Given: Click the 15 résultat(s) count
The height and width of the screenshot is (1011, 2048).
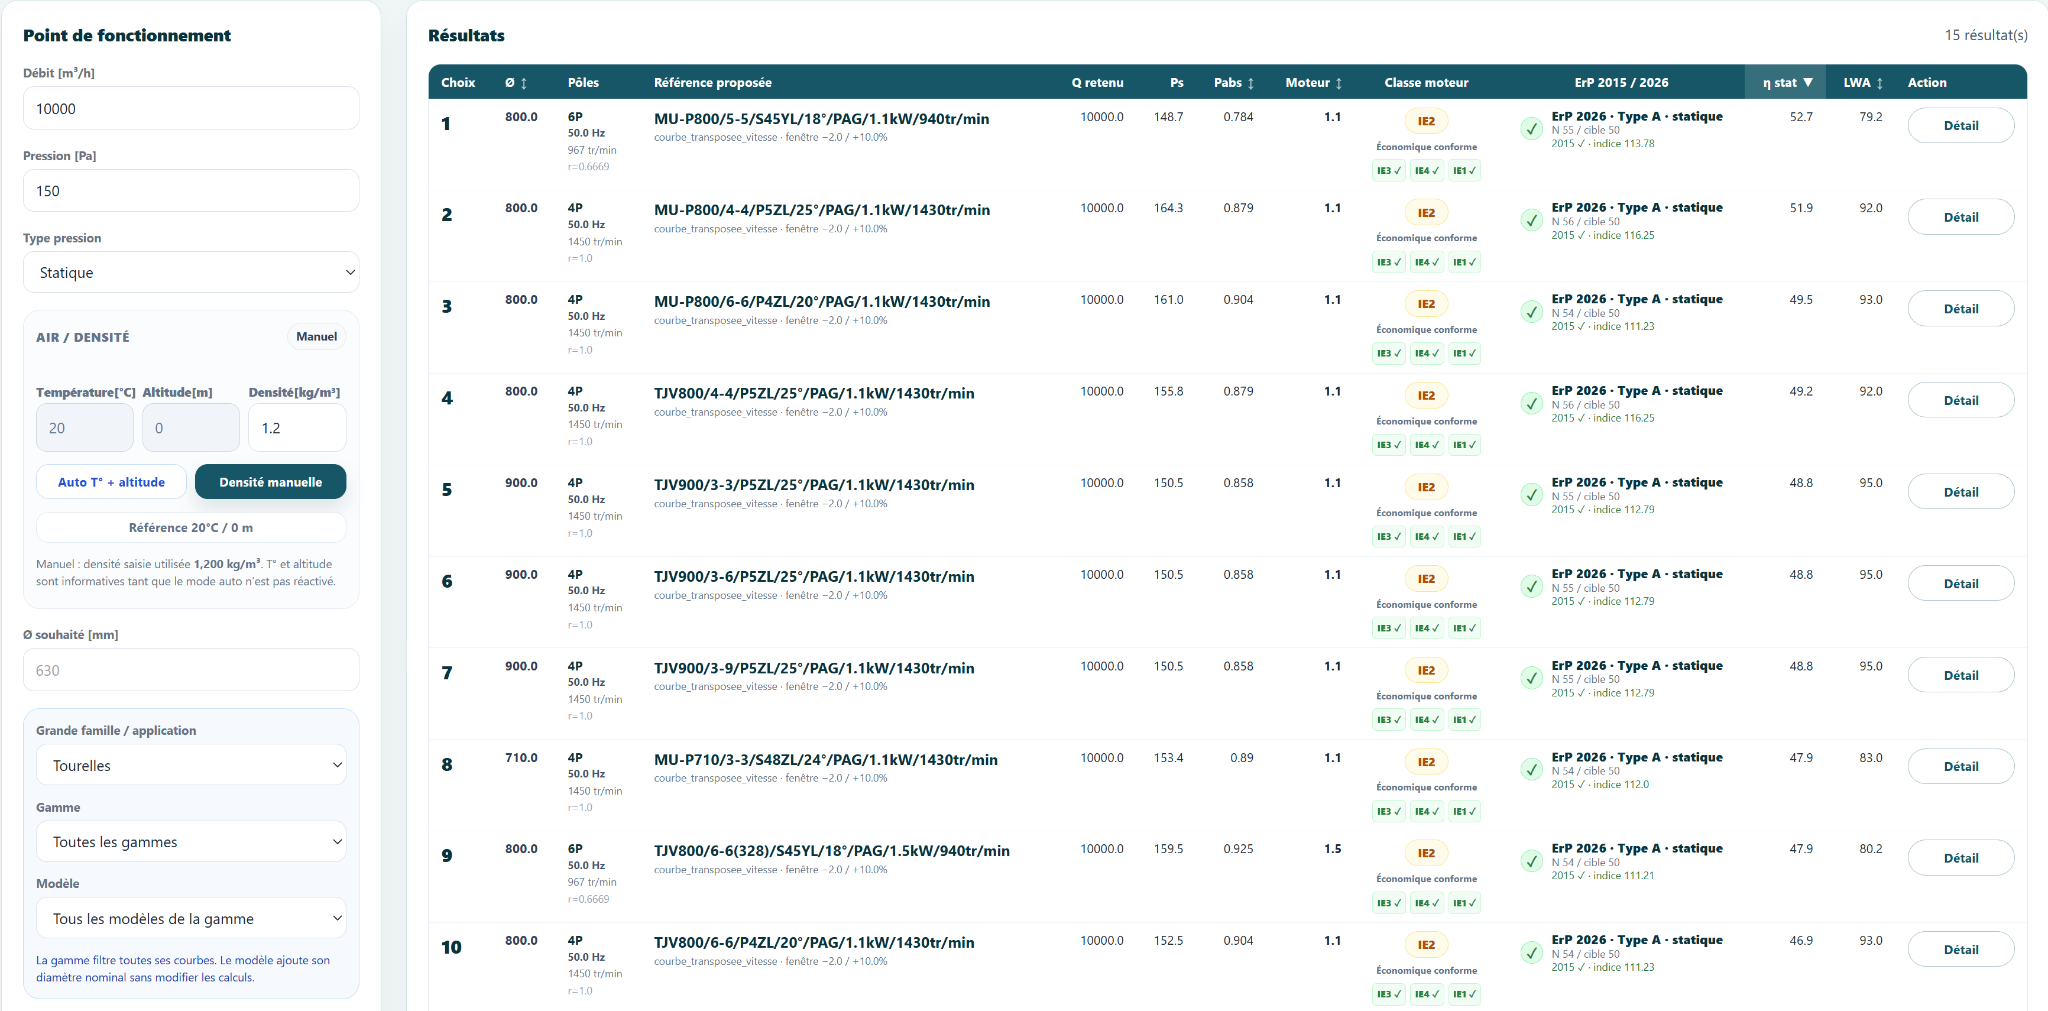Looking at the screenshot, I should click(1986, 35).
